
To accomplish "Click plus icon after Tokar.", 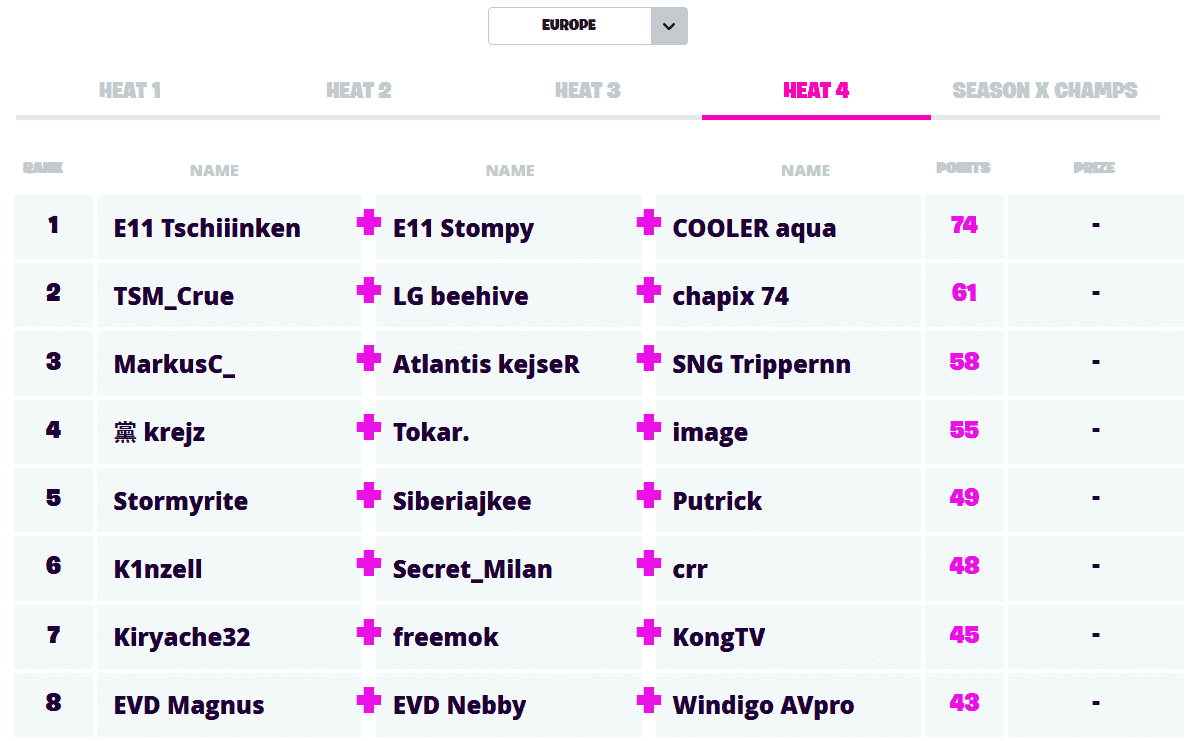I will pyautogui.click(x=649, y=428).
